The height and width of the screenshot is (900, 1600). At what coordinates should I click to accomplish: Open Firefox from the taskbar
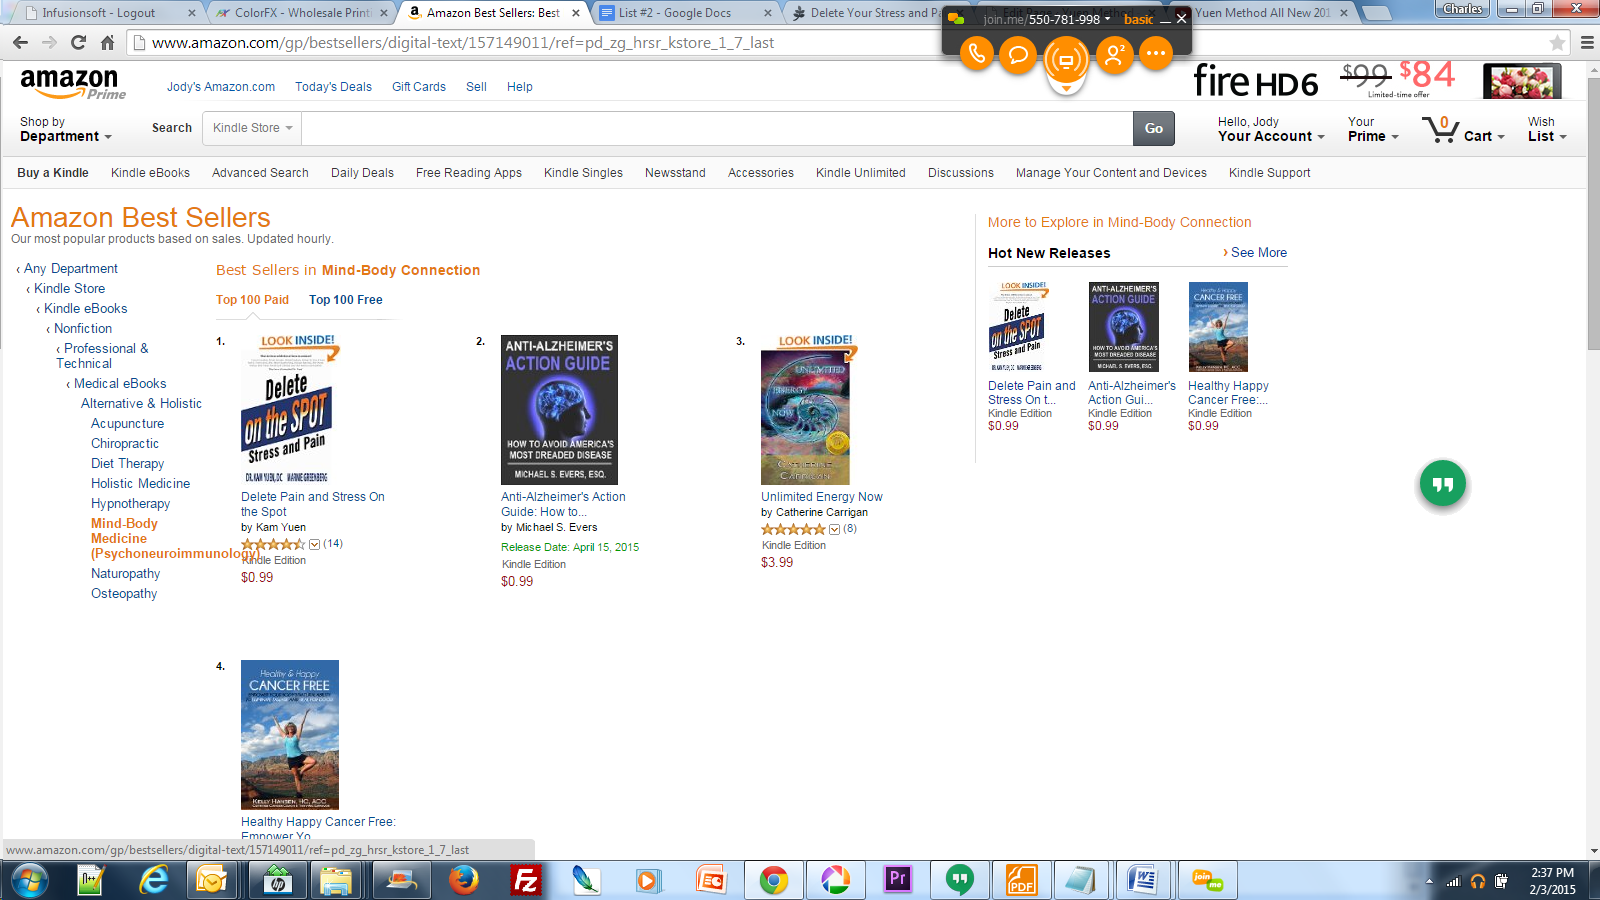click(463, 880)
